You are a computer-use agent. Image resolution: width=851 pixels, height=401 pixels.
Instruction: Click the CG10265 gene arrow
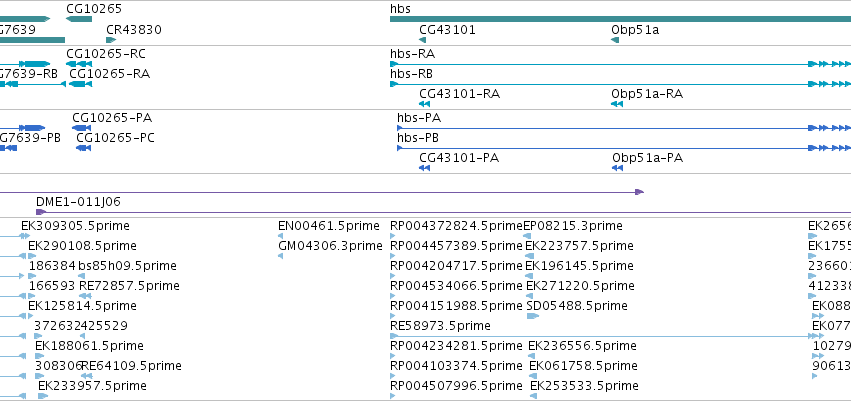click(x=79, y=19)
